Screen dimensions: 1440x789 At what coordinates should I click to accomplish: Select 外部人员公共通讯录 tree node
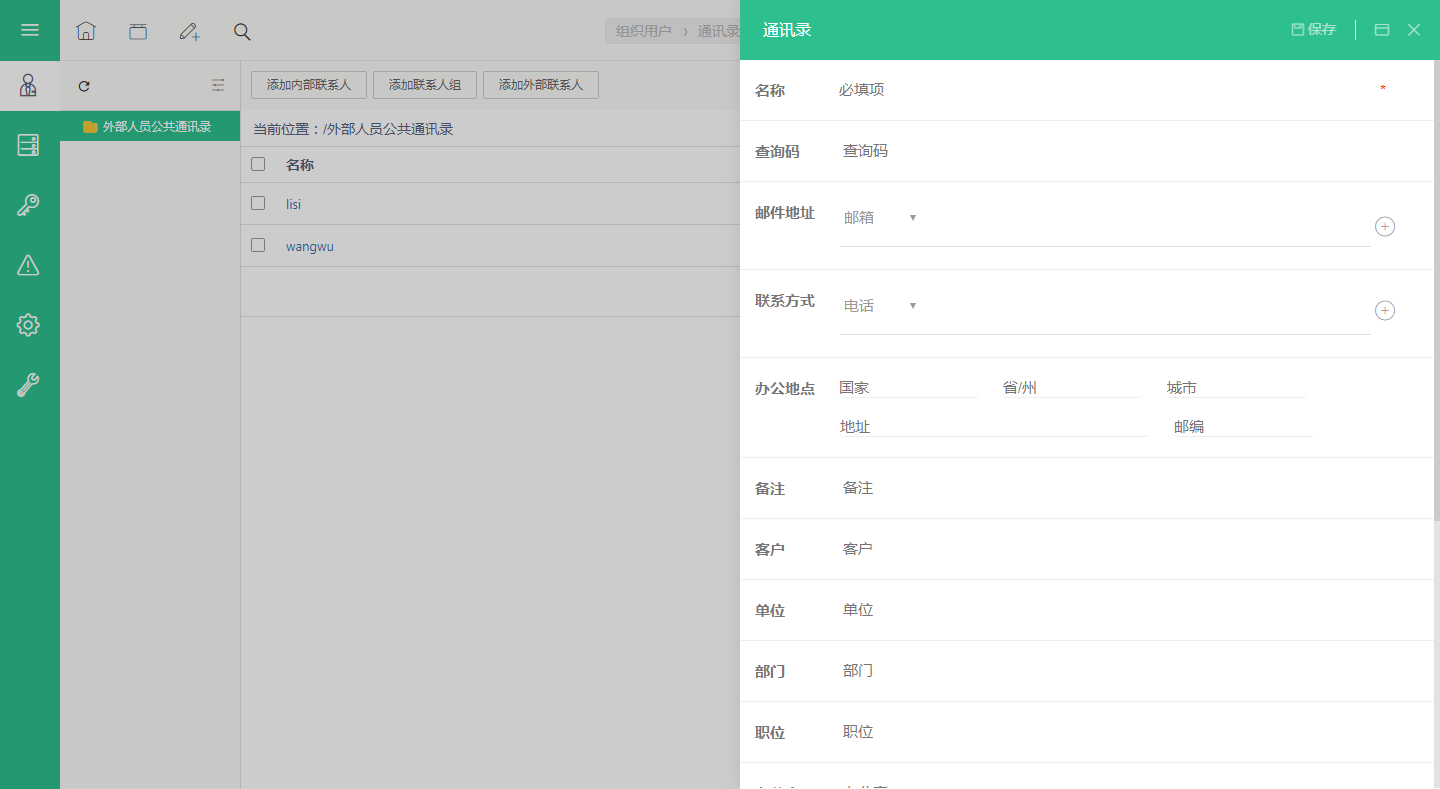(150, 127)
